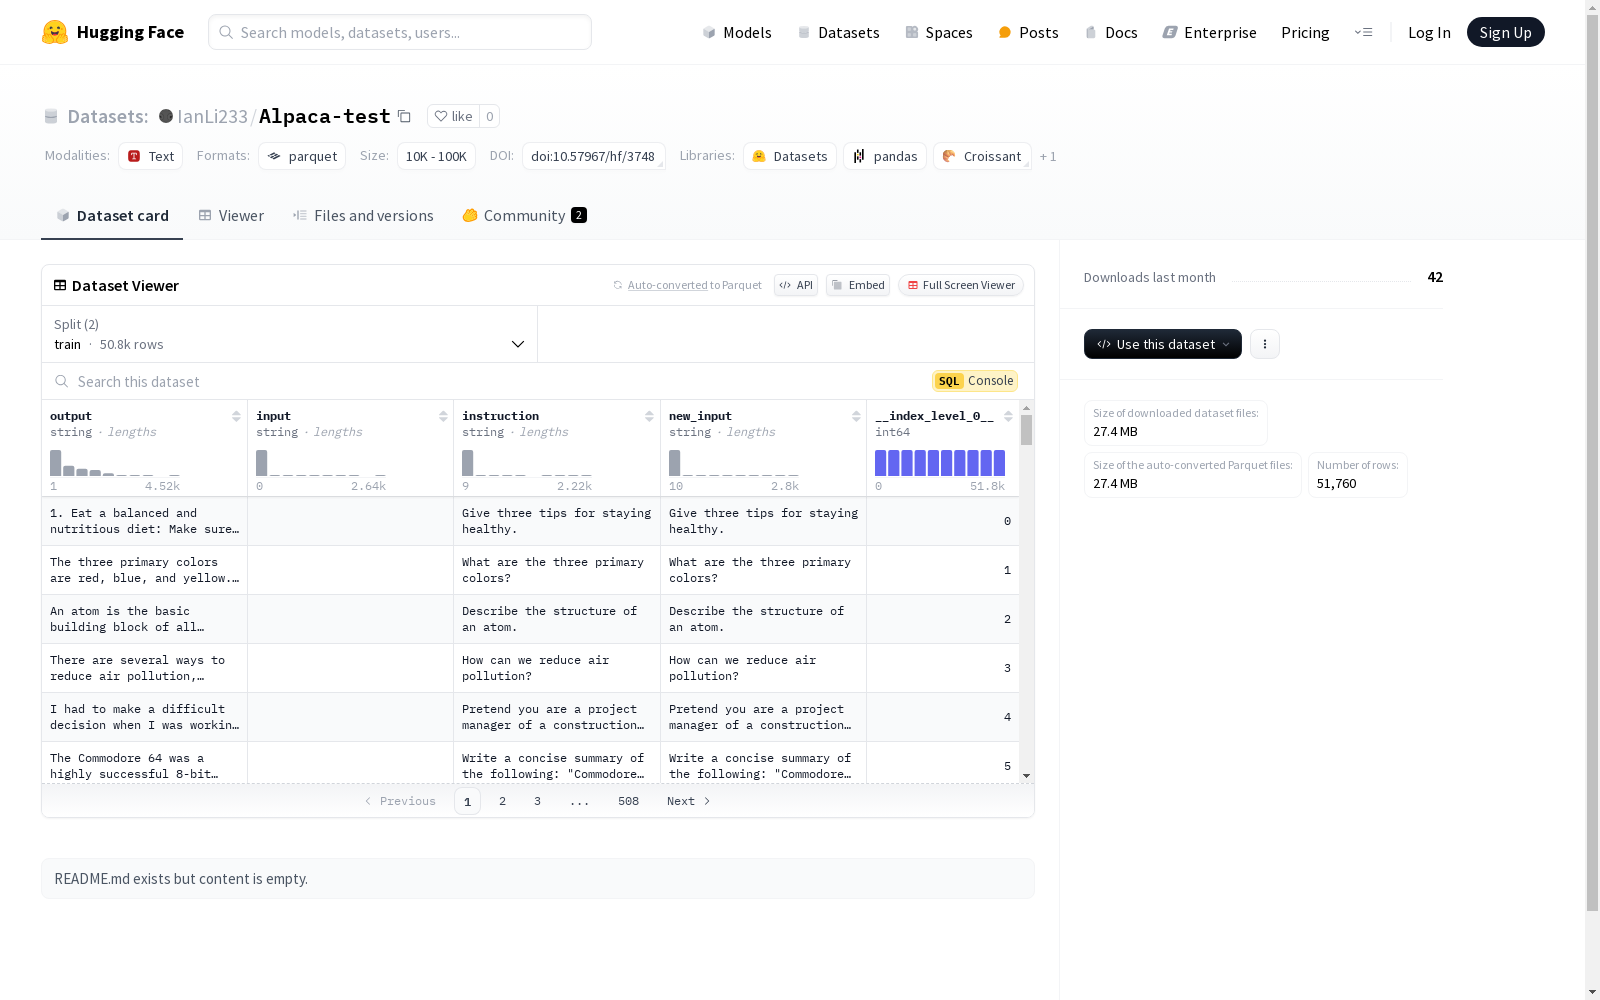Click Next page in pagination
The width and height of the screenshot is (1600, 1000).
point(689,801)
